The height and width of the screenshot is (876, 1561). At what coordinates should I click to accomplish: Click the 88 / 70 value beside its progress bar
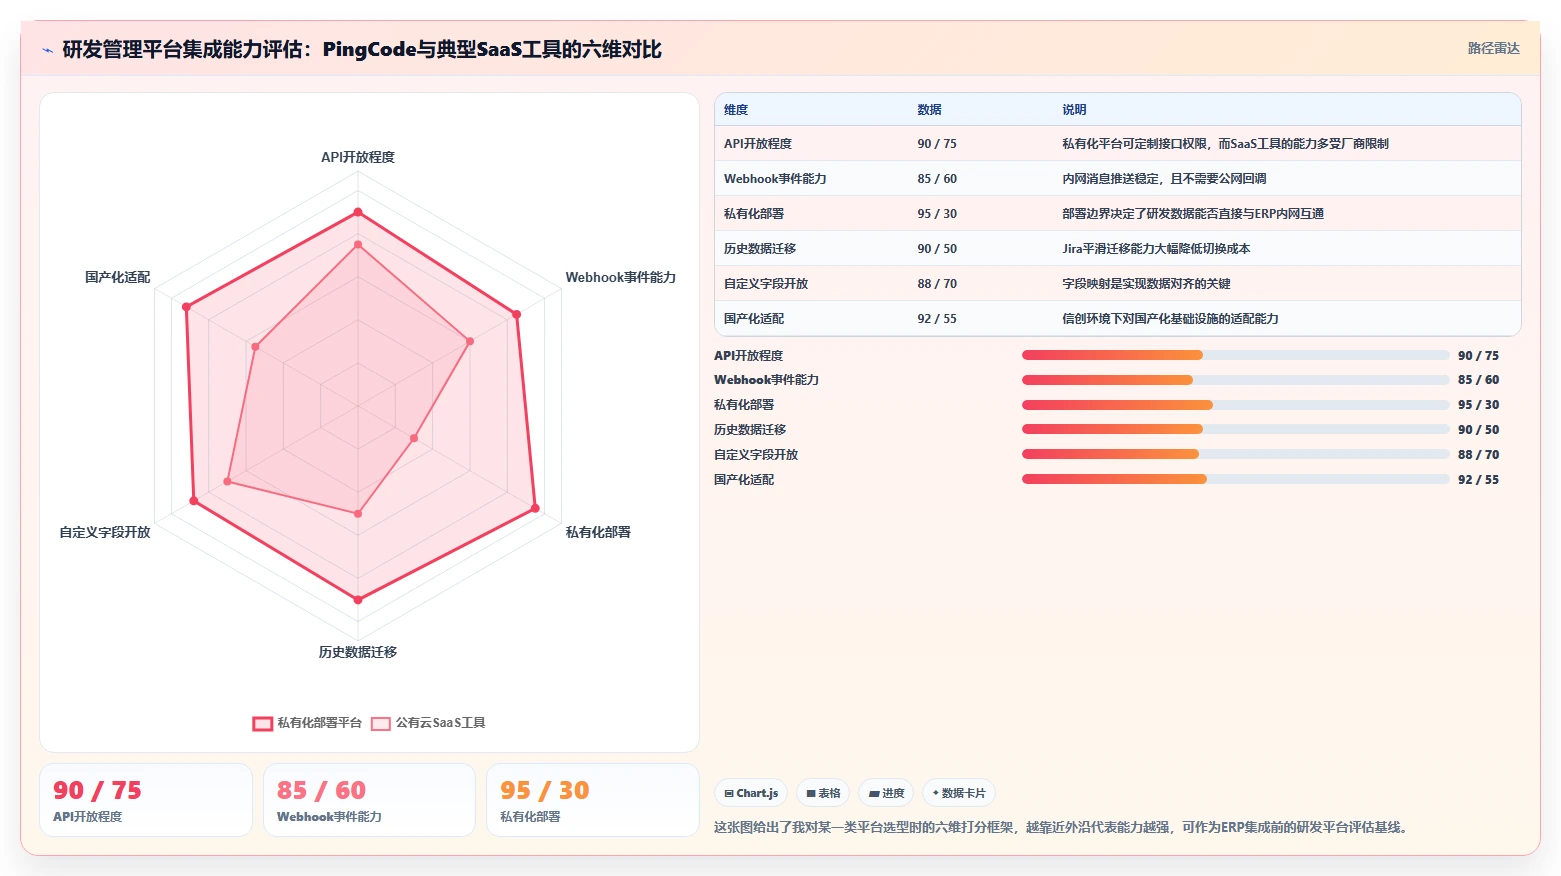pos(1478,455)
